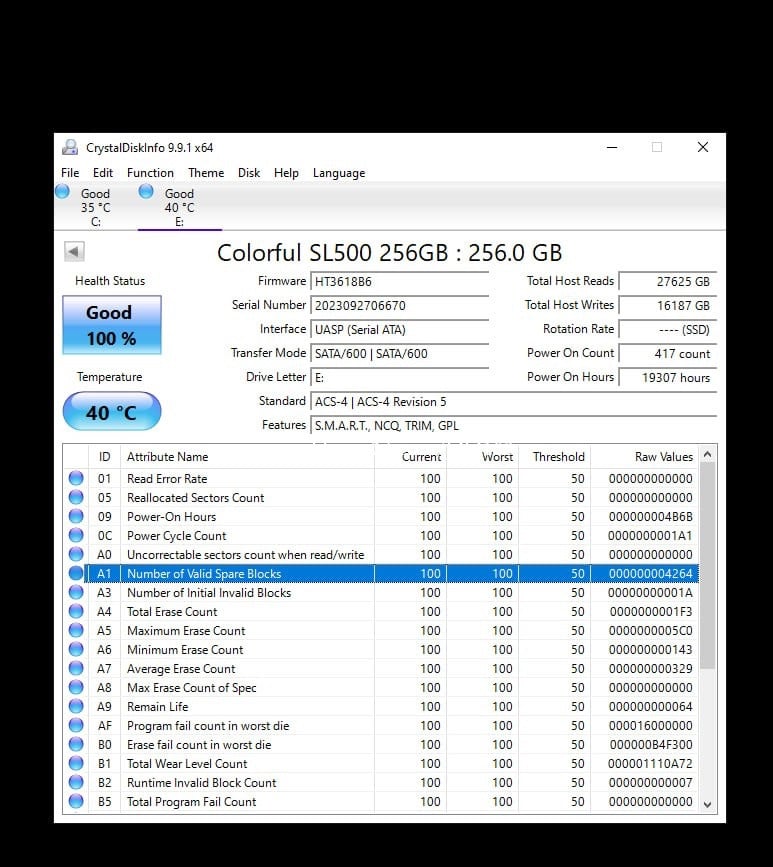Image resolution: width=773 pixels, height=867 pixels.
Task: Click status icon of Max Erase Count of Spec
Action: click(x=76, y=687)
